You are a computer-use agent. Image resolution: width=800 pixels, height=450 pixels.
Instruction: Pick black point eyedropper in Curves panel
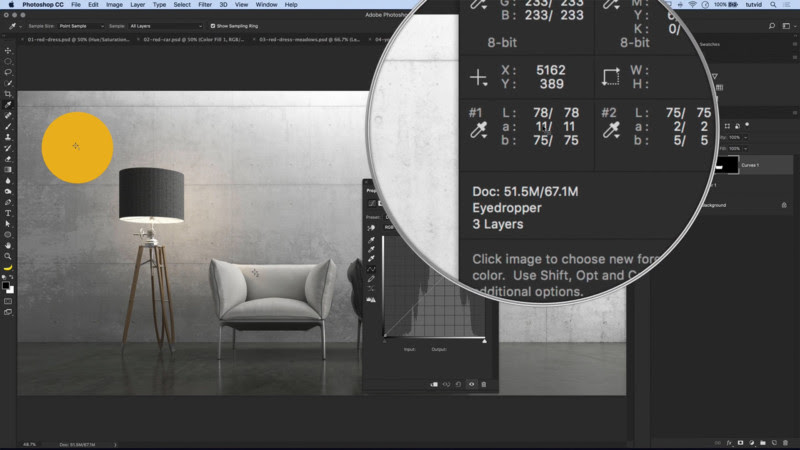371,239
